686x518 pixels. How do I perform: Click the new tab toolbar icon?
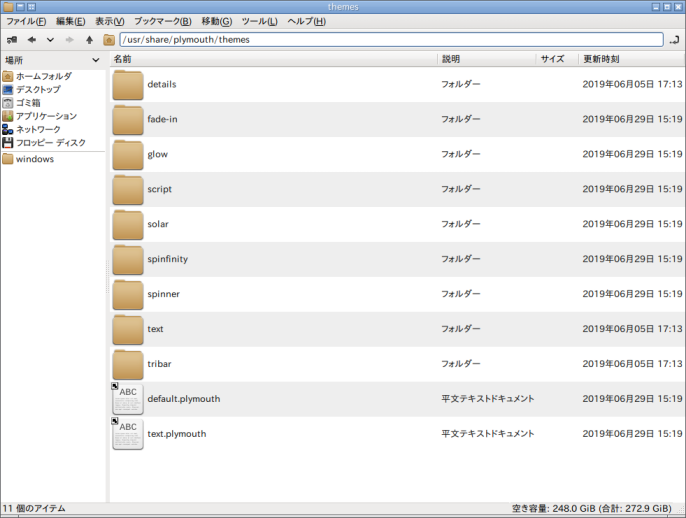[x=12, y=40]
